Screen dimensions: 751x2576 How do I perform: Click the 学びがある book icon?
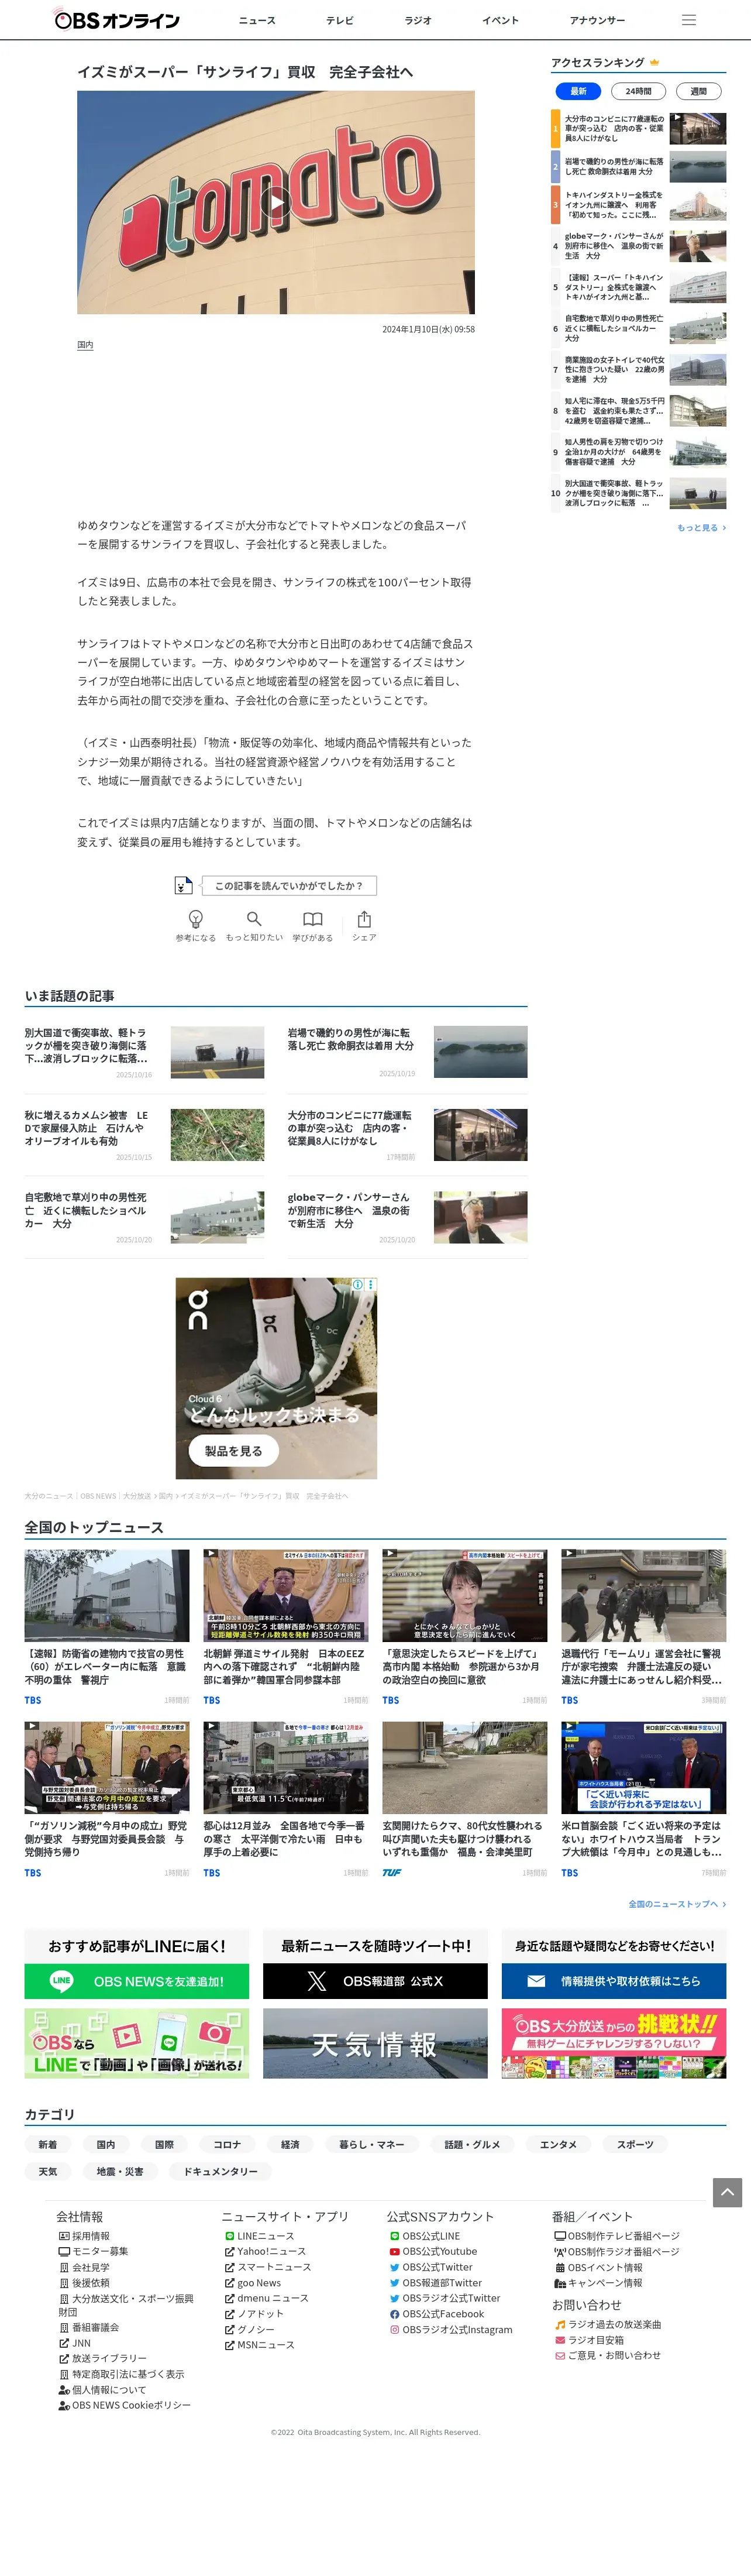tap(313, 919)
